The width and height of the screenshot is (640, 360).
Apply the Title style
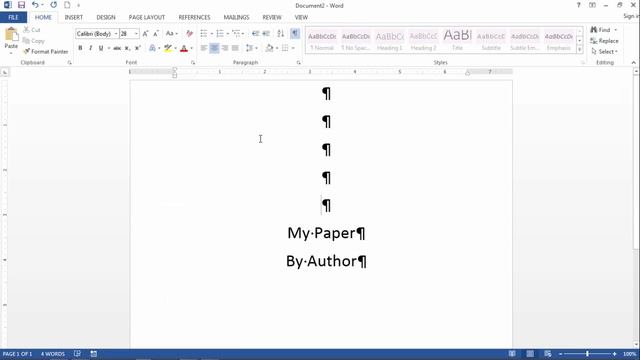(457, 40)
